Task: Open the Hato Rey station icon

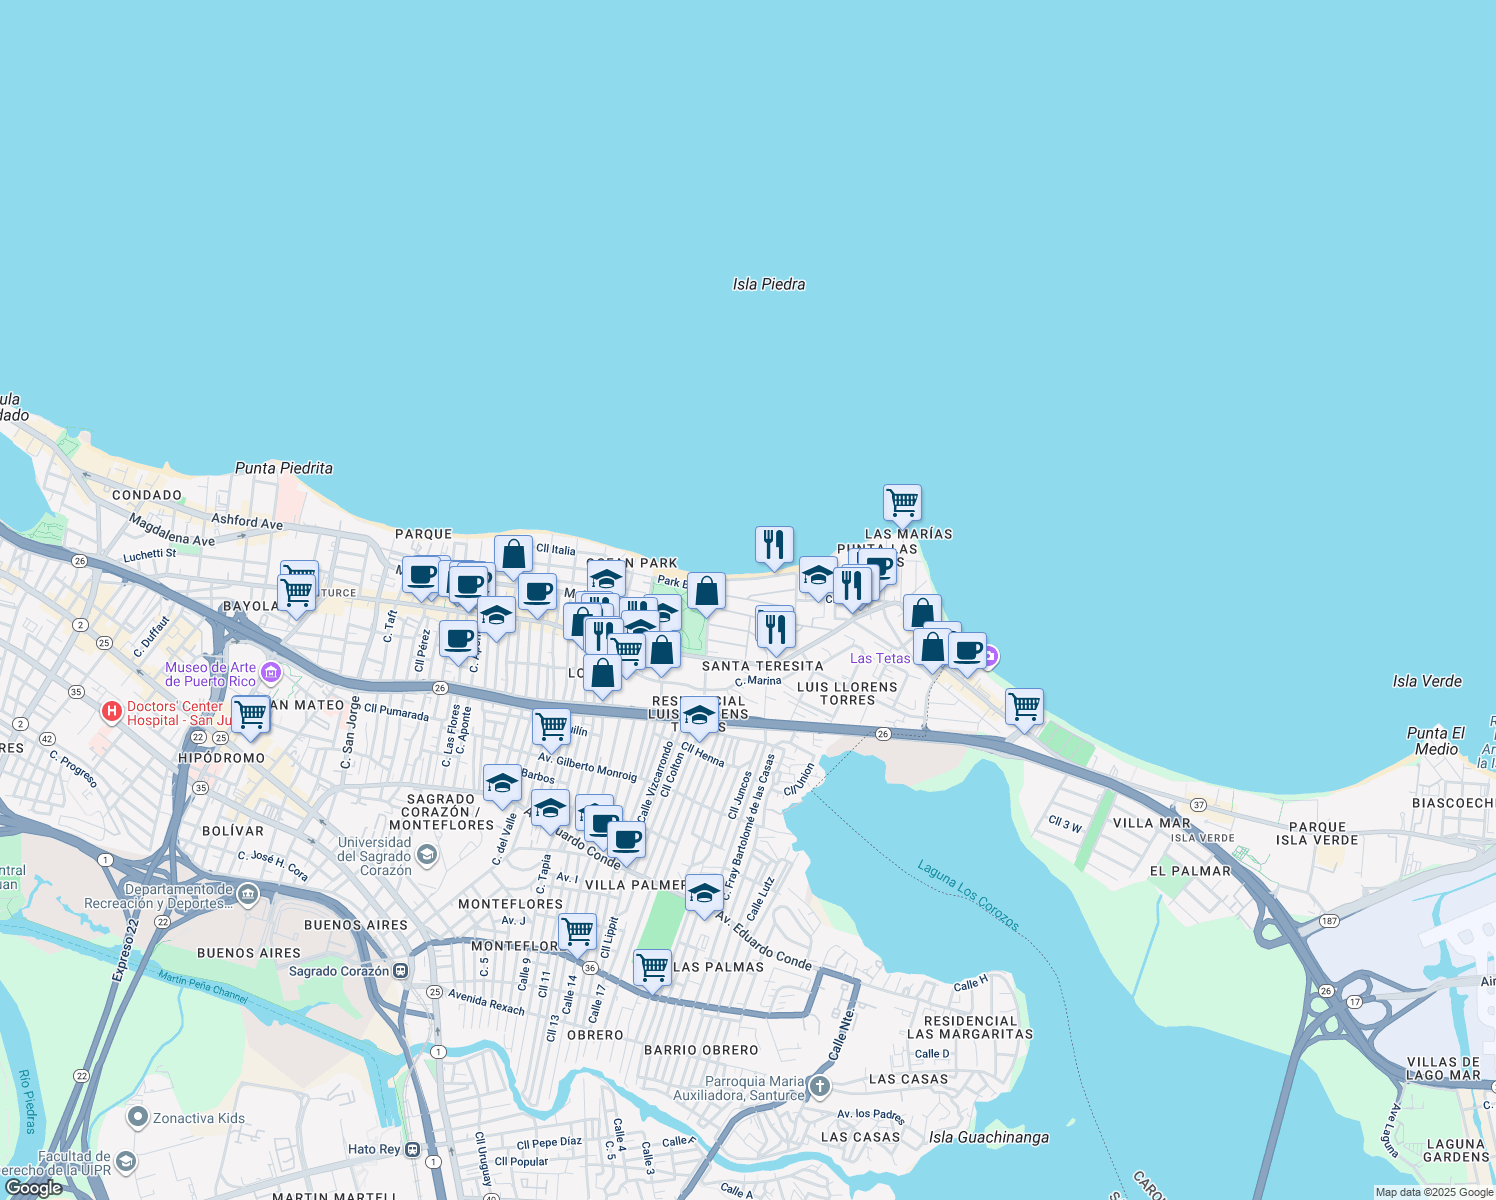Action: [x=412, y=1149]
